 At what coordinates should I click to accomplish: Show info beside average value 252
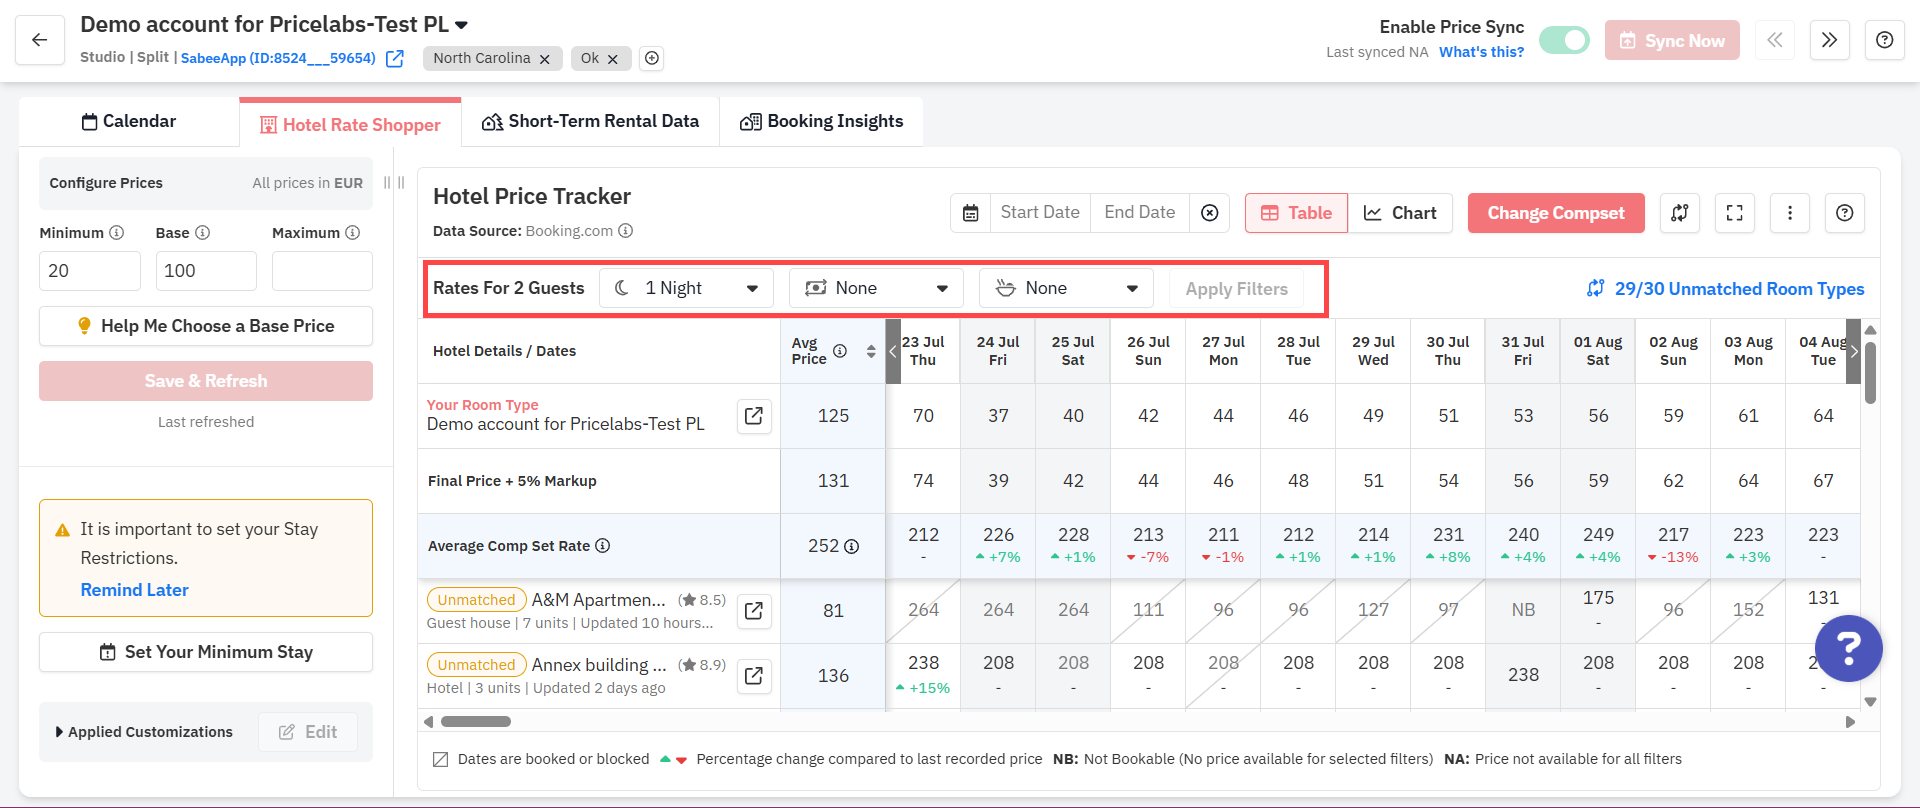[852, 547]
